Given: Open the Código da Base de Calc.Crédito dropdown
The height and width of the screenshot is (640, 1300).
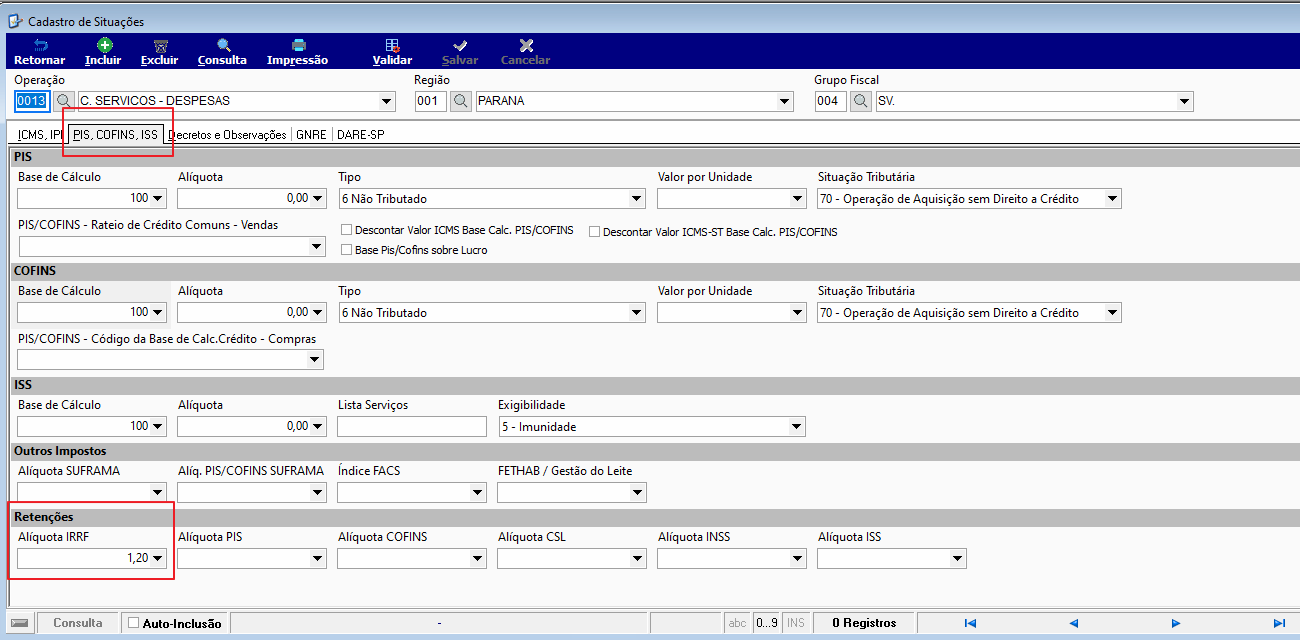Looking at the screenshot, I should point(317,360).
